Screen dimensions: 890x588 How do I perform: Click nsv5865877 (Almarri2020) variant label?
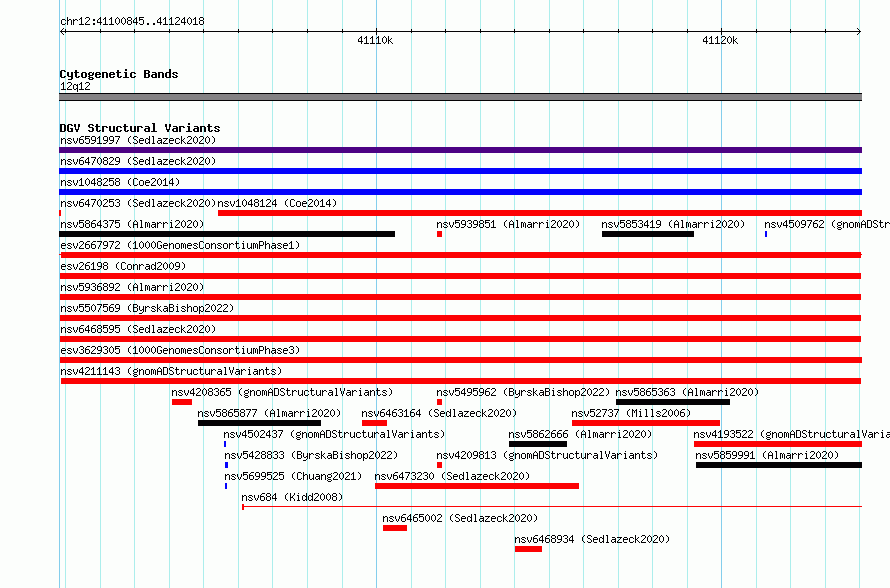[x=270, y=413]
